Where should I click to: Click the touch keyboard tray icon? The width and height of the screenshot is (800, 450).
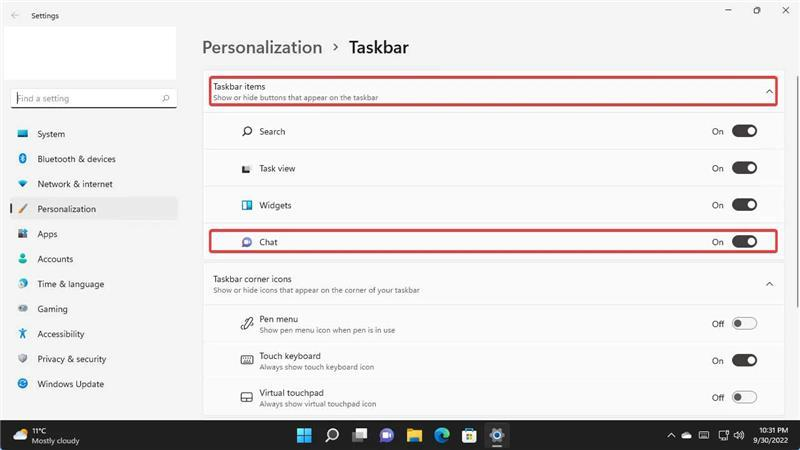[x=704, y=435]
